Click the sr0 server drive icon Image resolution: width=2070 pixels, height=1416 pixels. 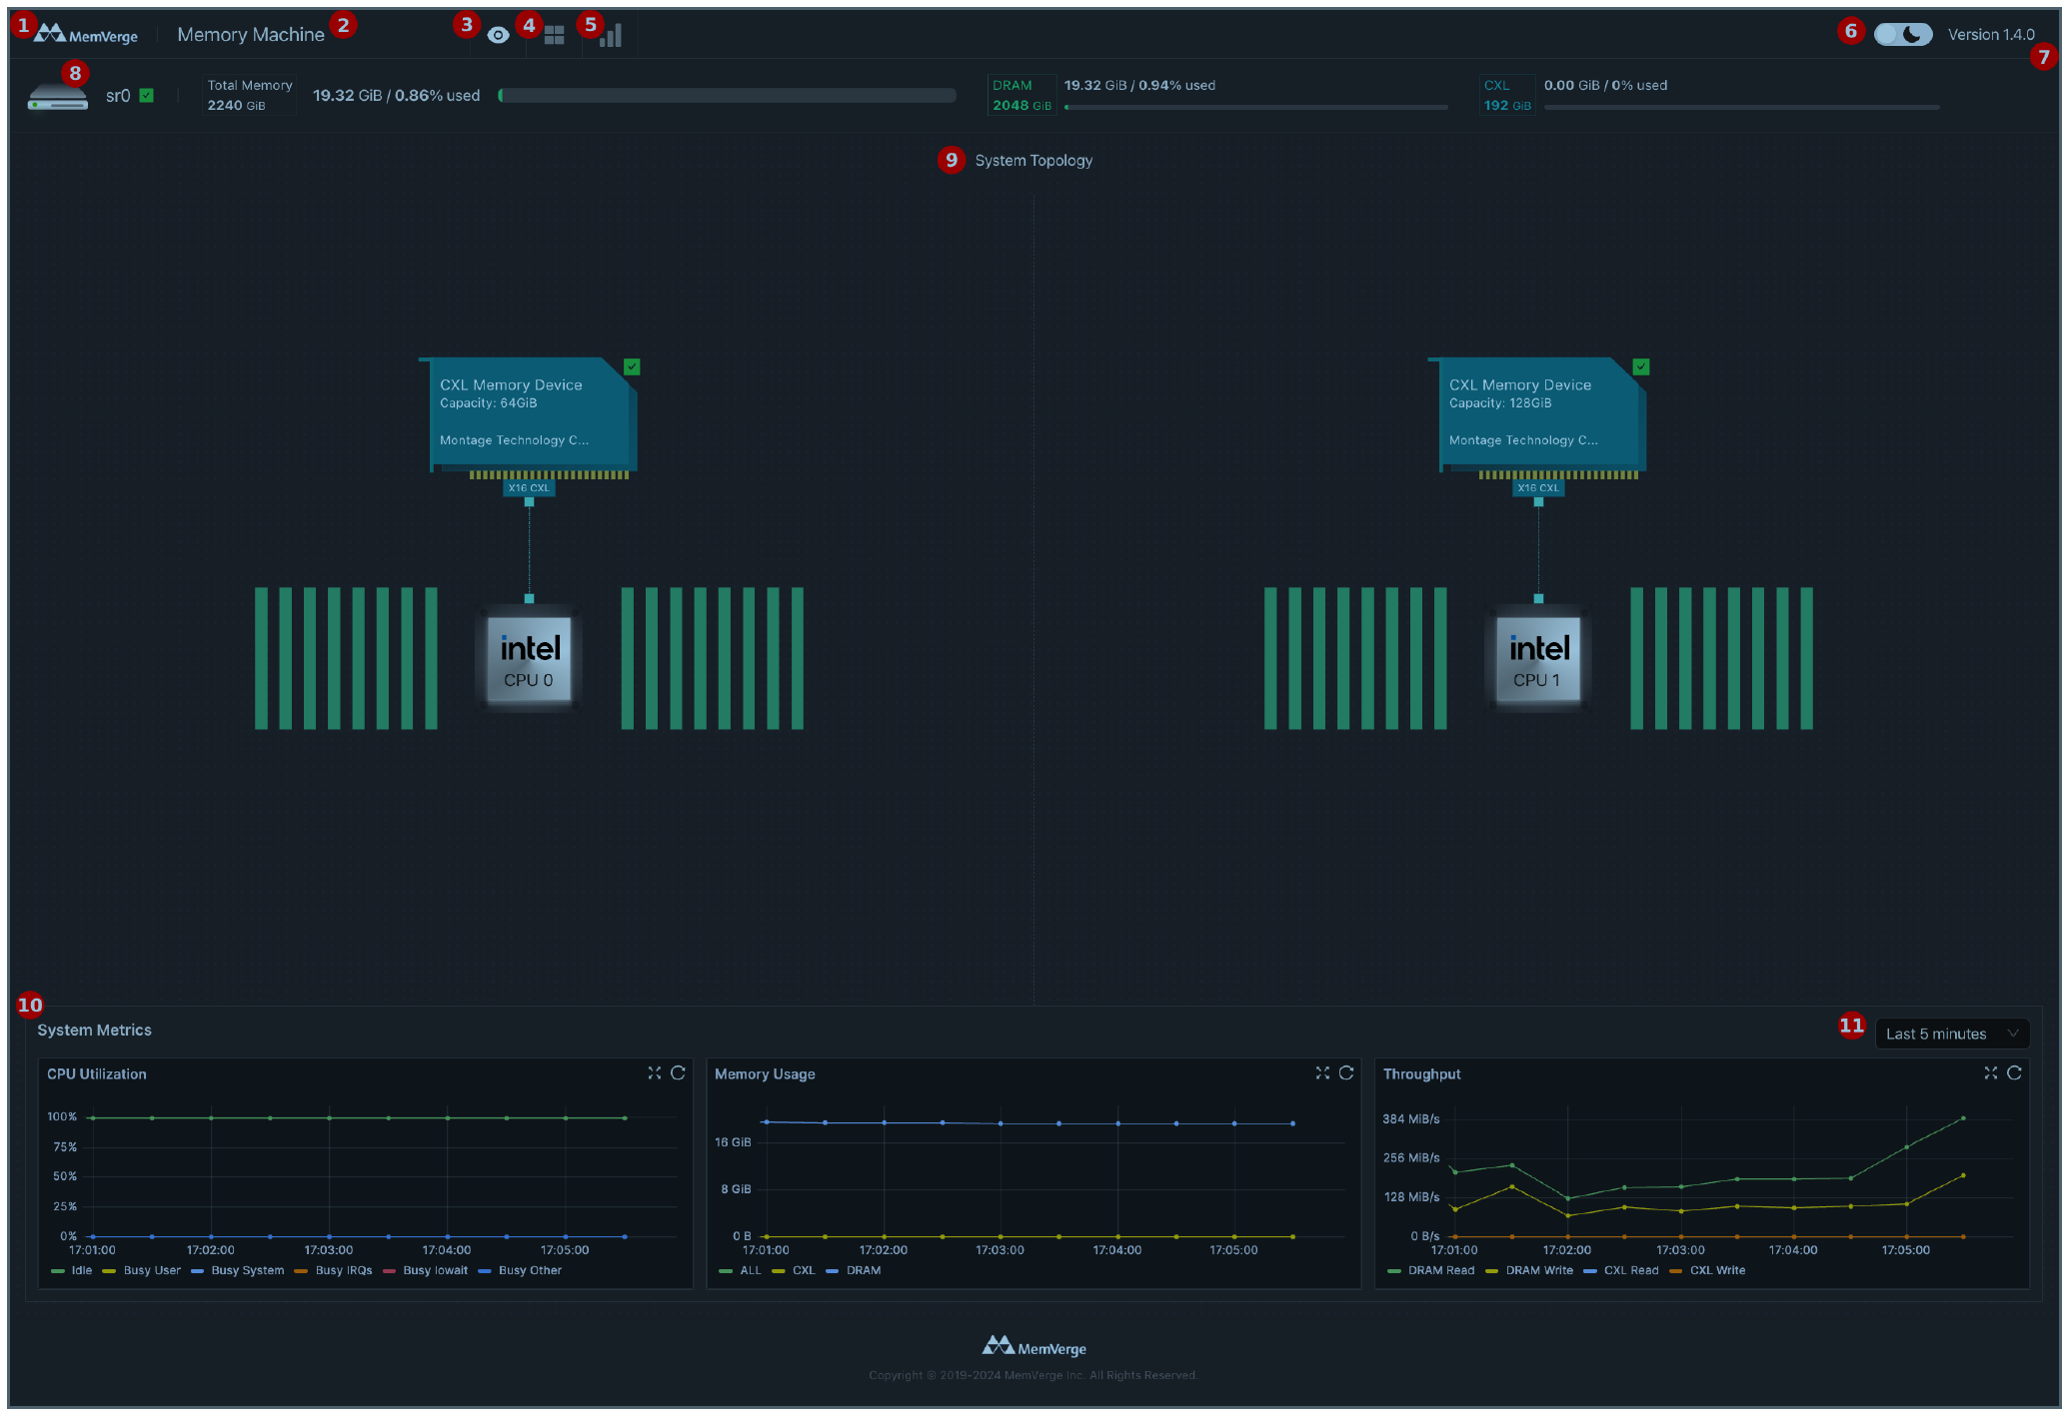point(58,97)
